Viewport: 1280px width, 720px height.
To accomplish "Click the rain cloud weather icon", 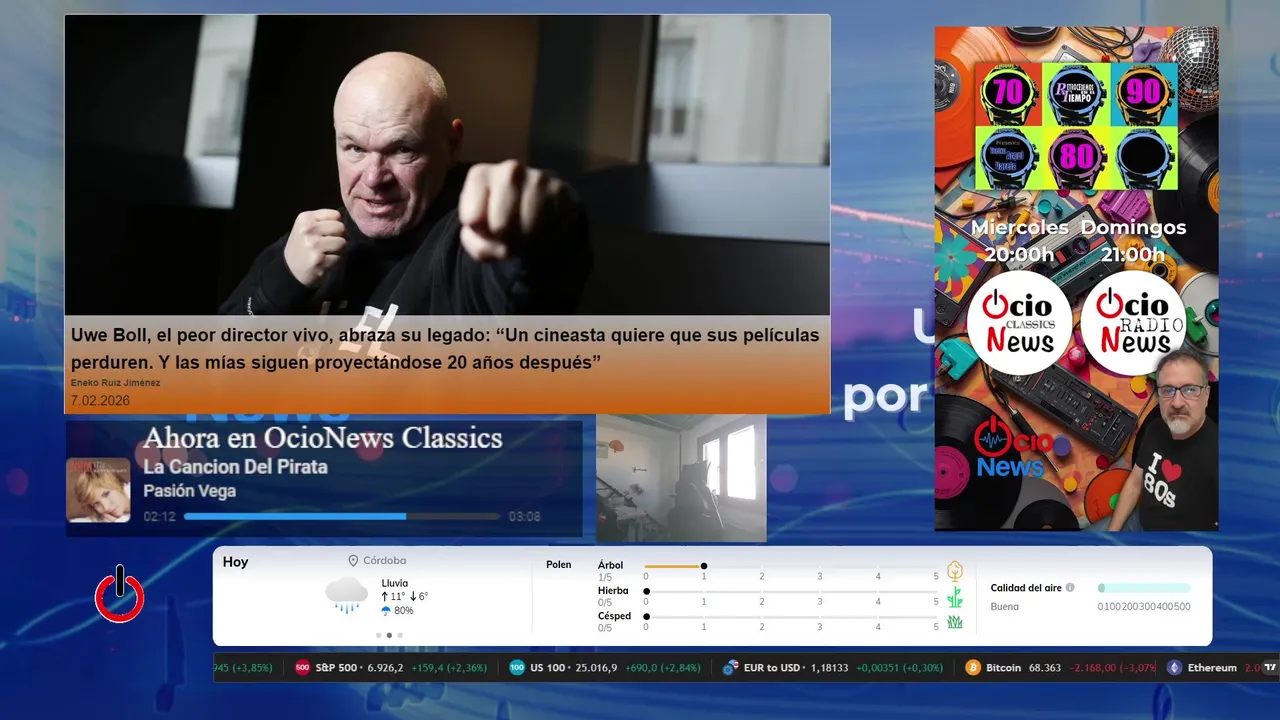I will 347,594.
